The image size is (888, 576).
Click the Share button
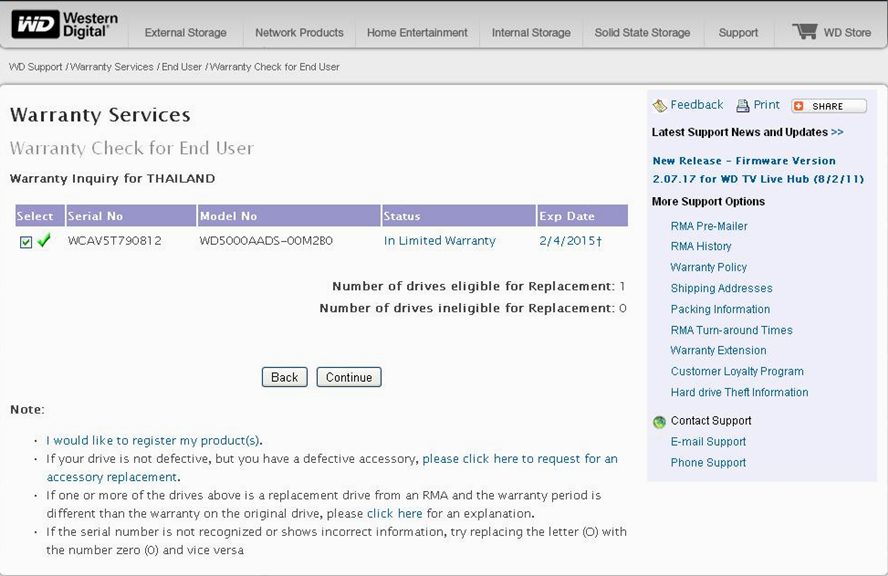coord(828,106)
